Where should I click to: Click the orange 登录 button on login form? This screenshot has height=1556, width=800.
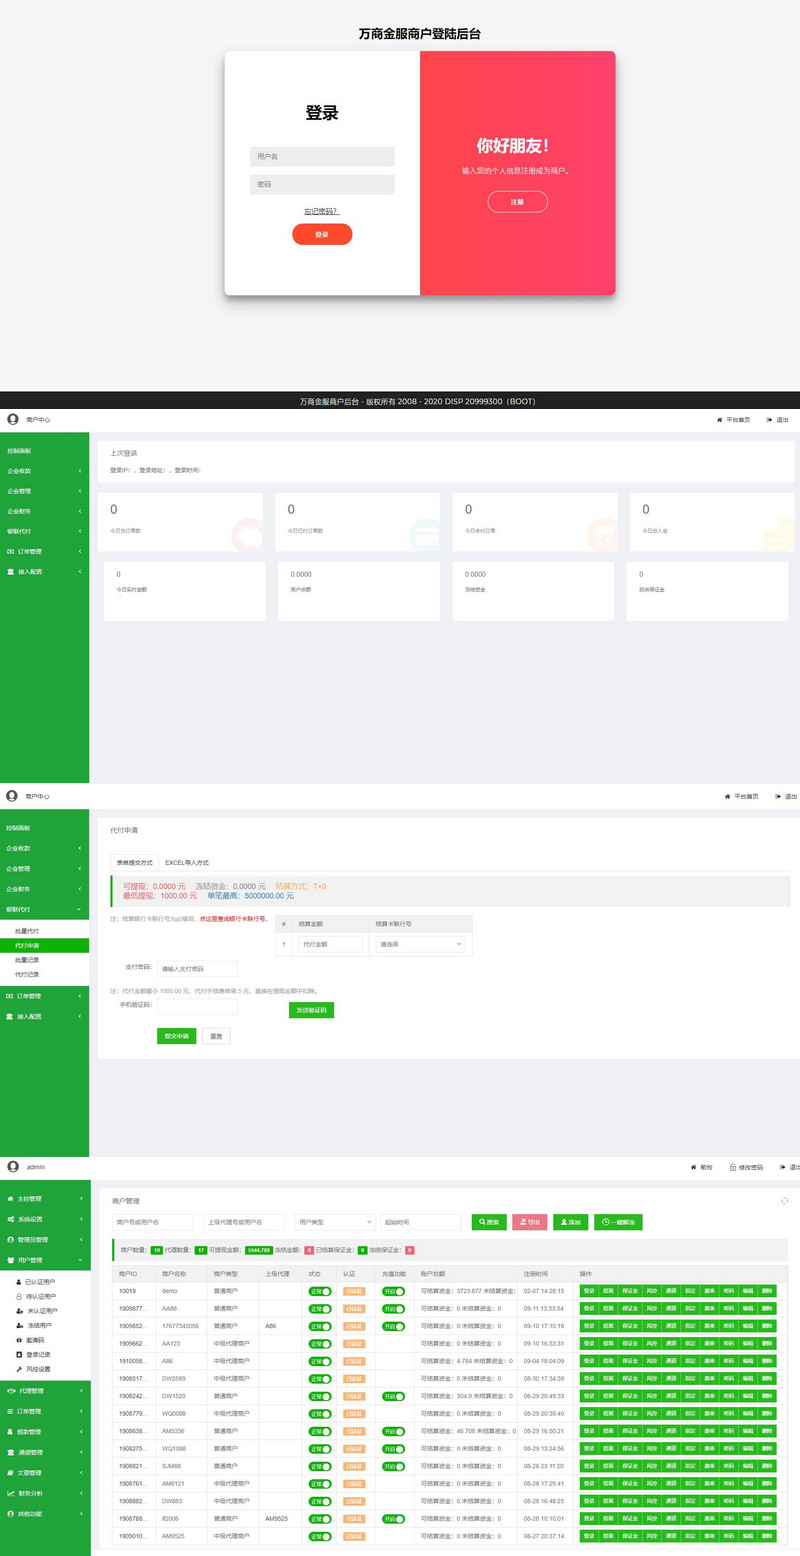coord(322,234)
